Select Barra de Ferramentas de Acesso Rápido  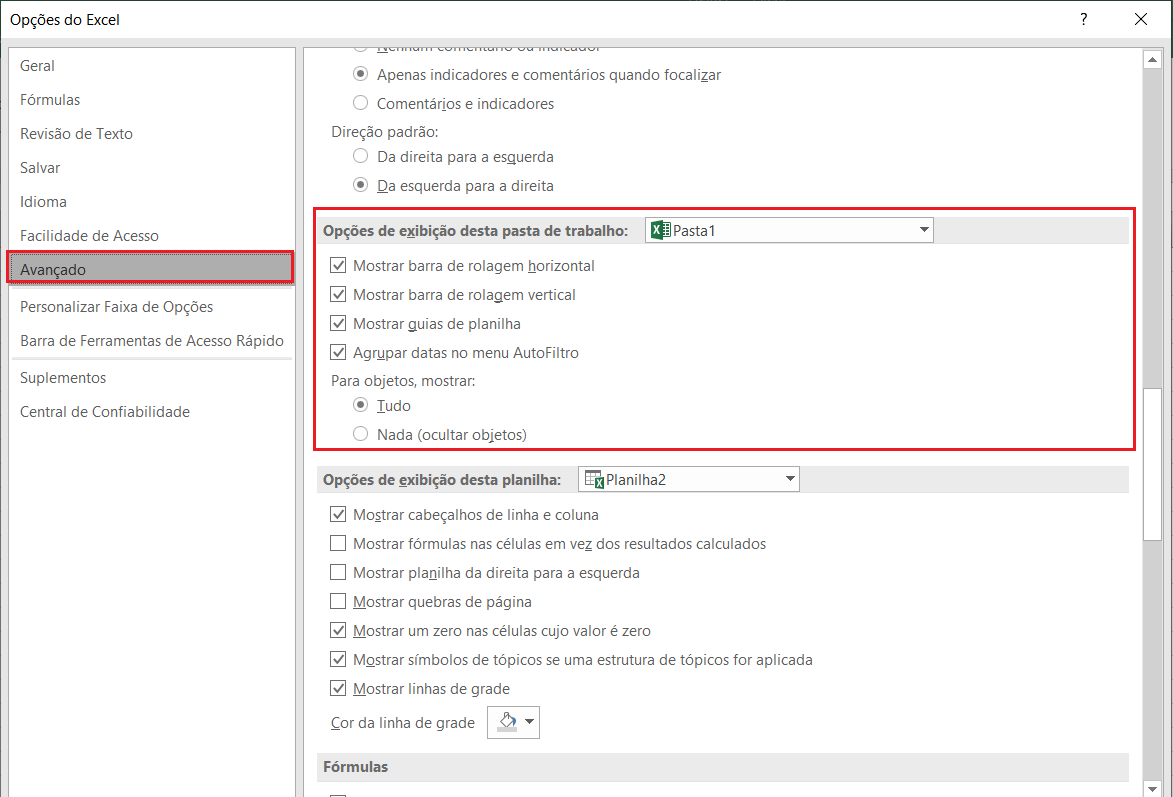(x=152, y=341)
